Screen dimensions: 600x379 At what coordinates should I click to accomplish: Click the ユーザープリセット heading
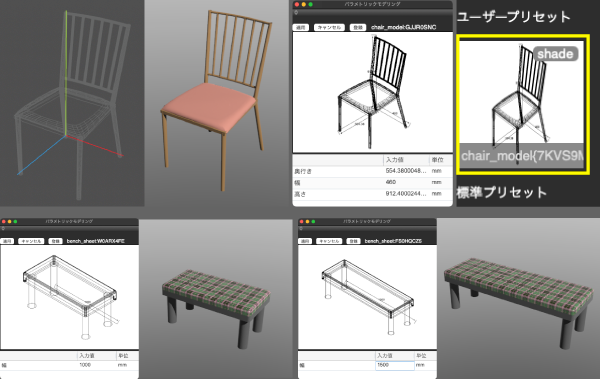(x=514, y=16)
